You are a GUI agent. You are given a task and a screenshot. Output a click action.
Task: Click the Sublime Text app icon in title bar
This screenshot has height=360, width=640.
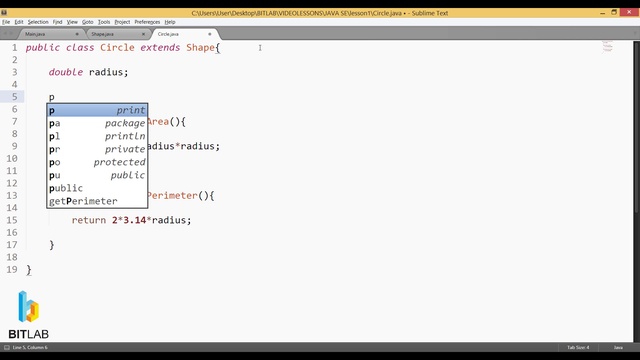4,13
